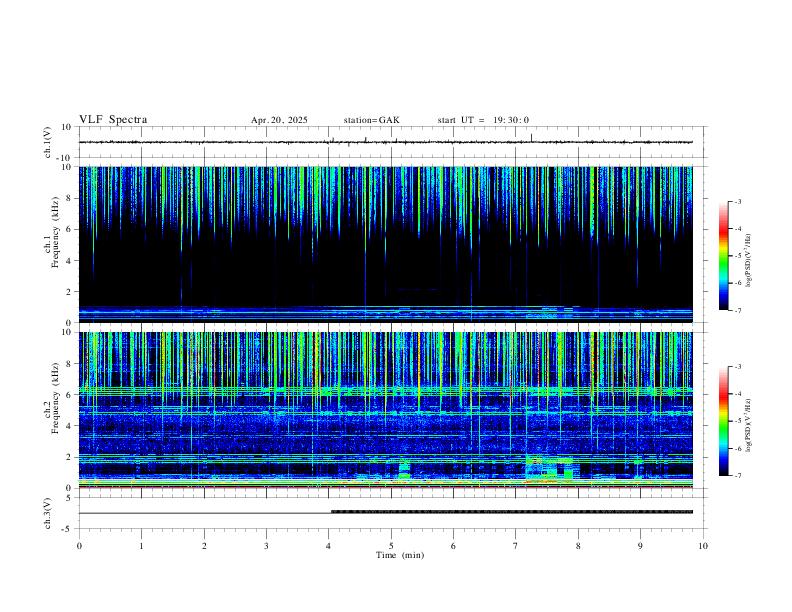The image size is (792, 612).
Task: Click the "ch.1(V)" waveform axis label
Action: [x=49, y=142]
